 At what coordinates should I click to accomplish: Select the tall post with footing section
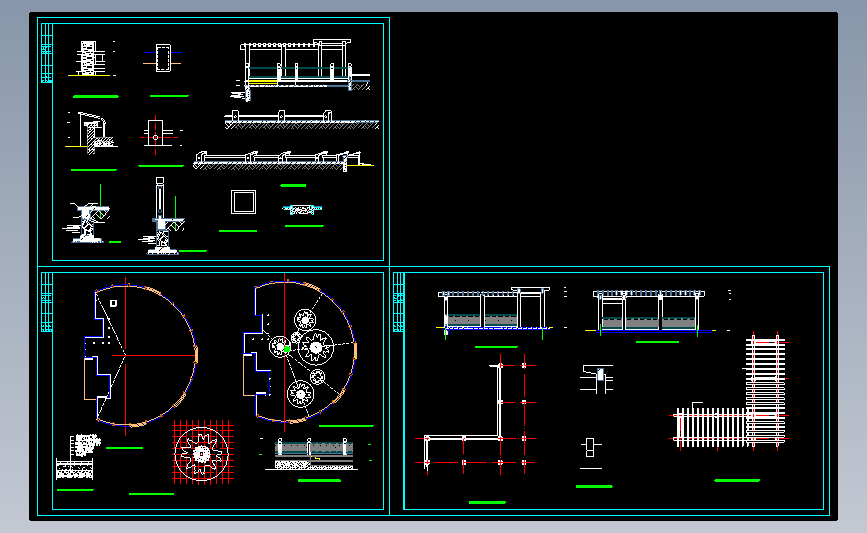[161, 216]
